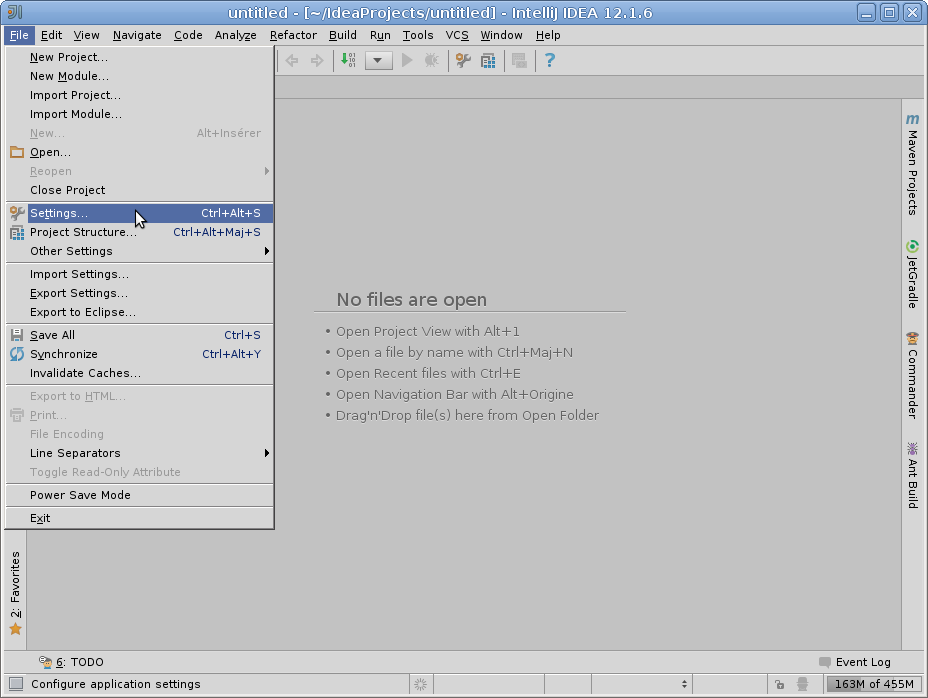Viewport: 928px width, 698px height.
Task: Click the disabled Reopen submenu entry
Action: click(140, 171)
